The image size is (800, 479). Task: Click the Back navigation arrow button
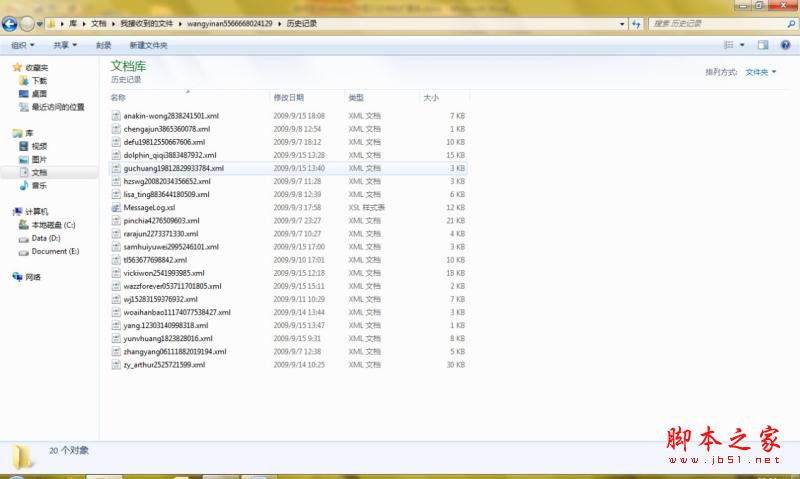10,23
